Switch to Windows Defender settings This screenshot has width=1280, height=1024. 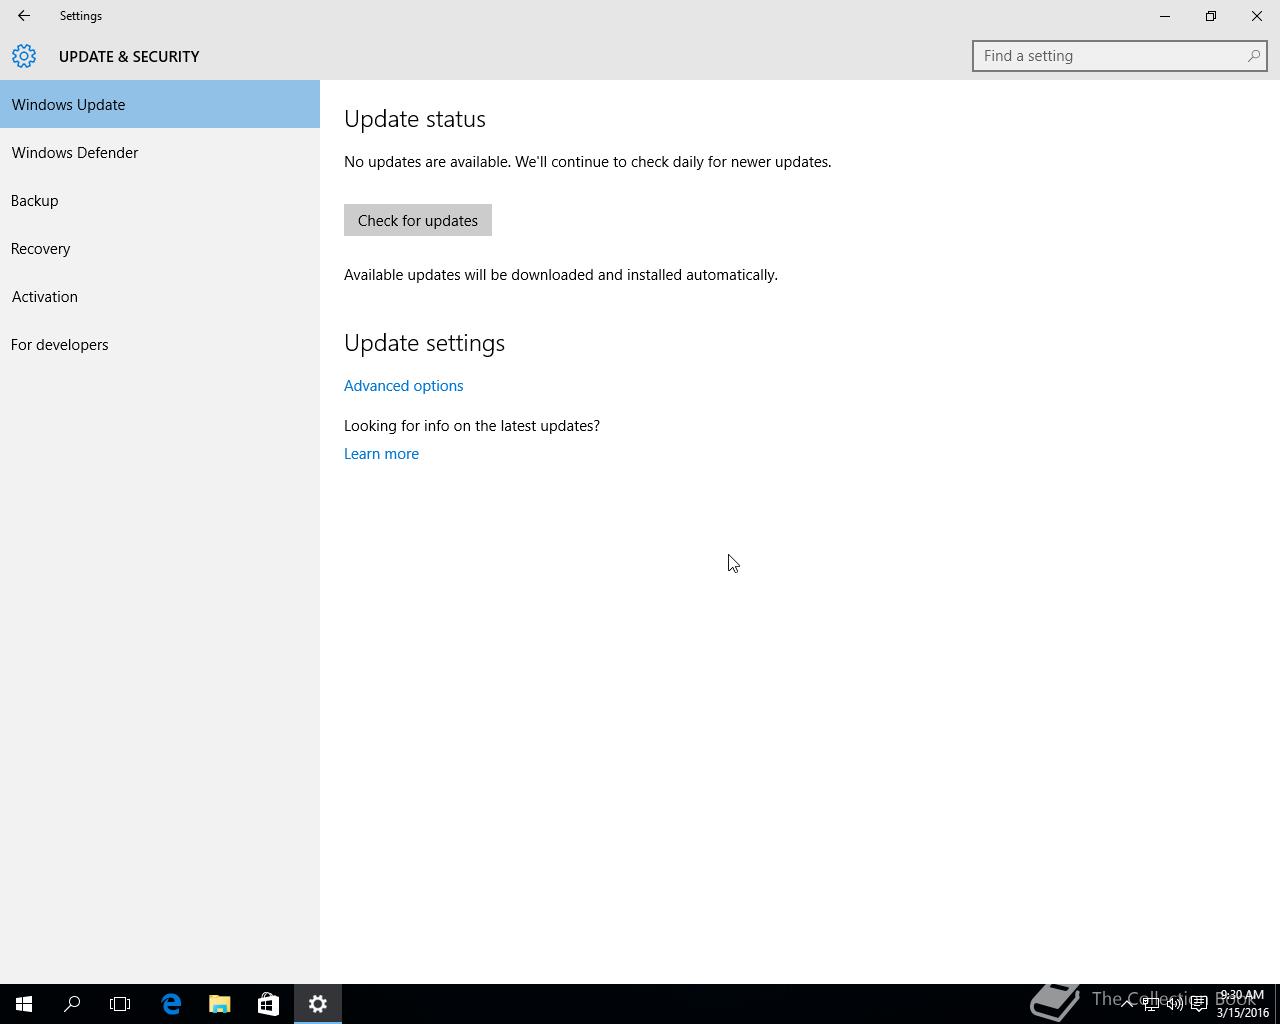coord(160,152)
